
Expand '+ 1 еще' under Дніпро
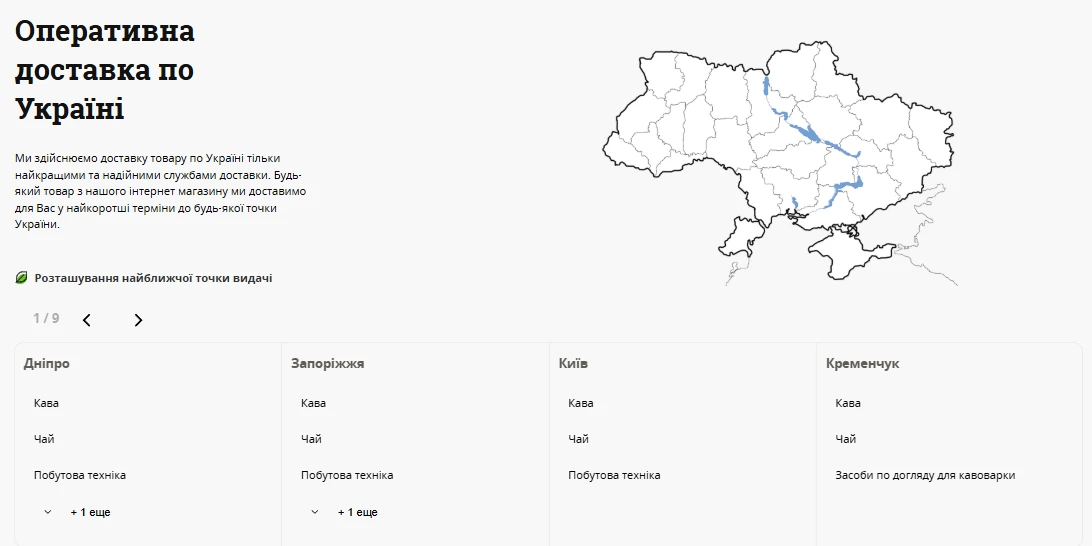pyautogui.click(x=91, y=513)
